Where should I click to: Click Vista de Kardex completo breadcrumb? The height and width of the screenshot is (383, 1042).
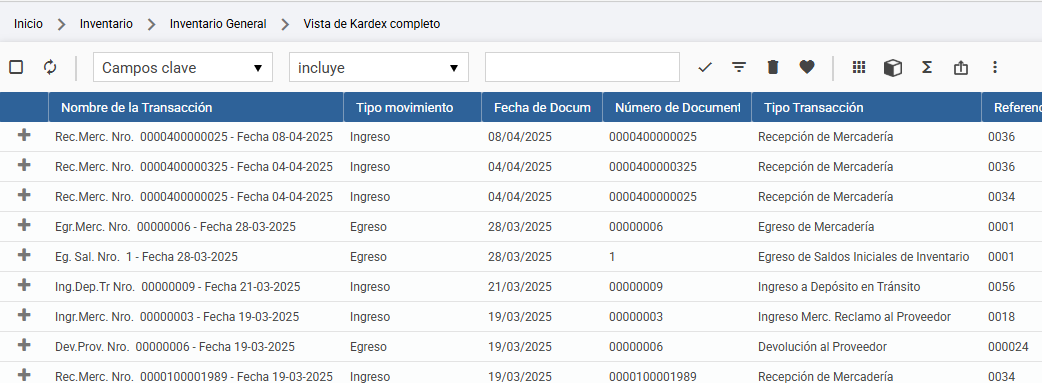(x=371, y=24)
